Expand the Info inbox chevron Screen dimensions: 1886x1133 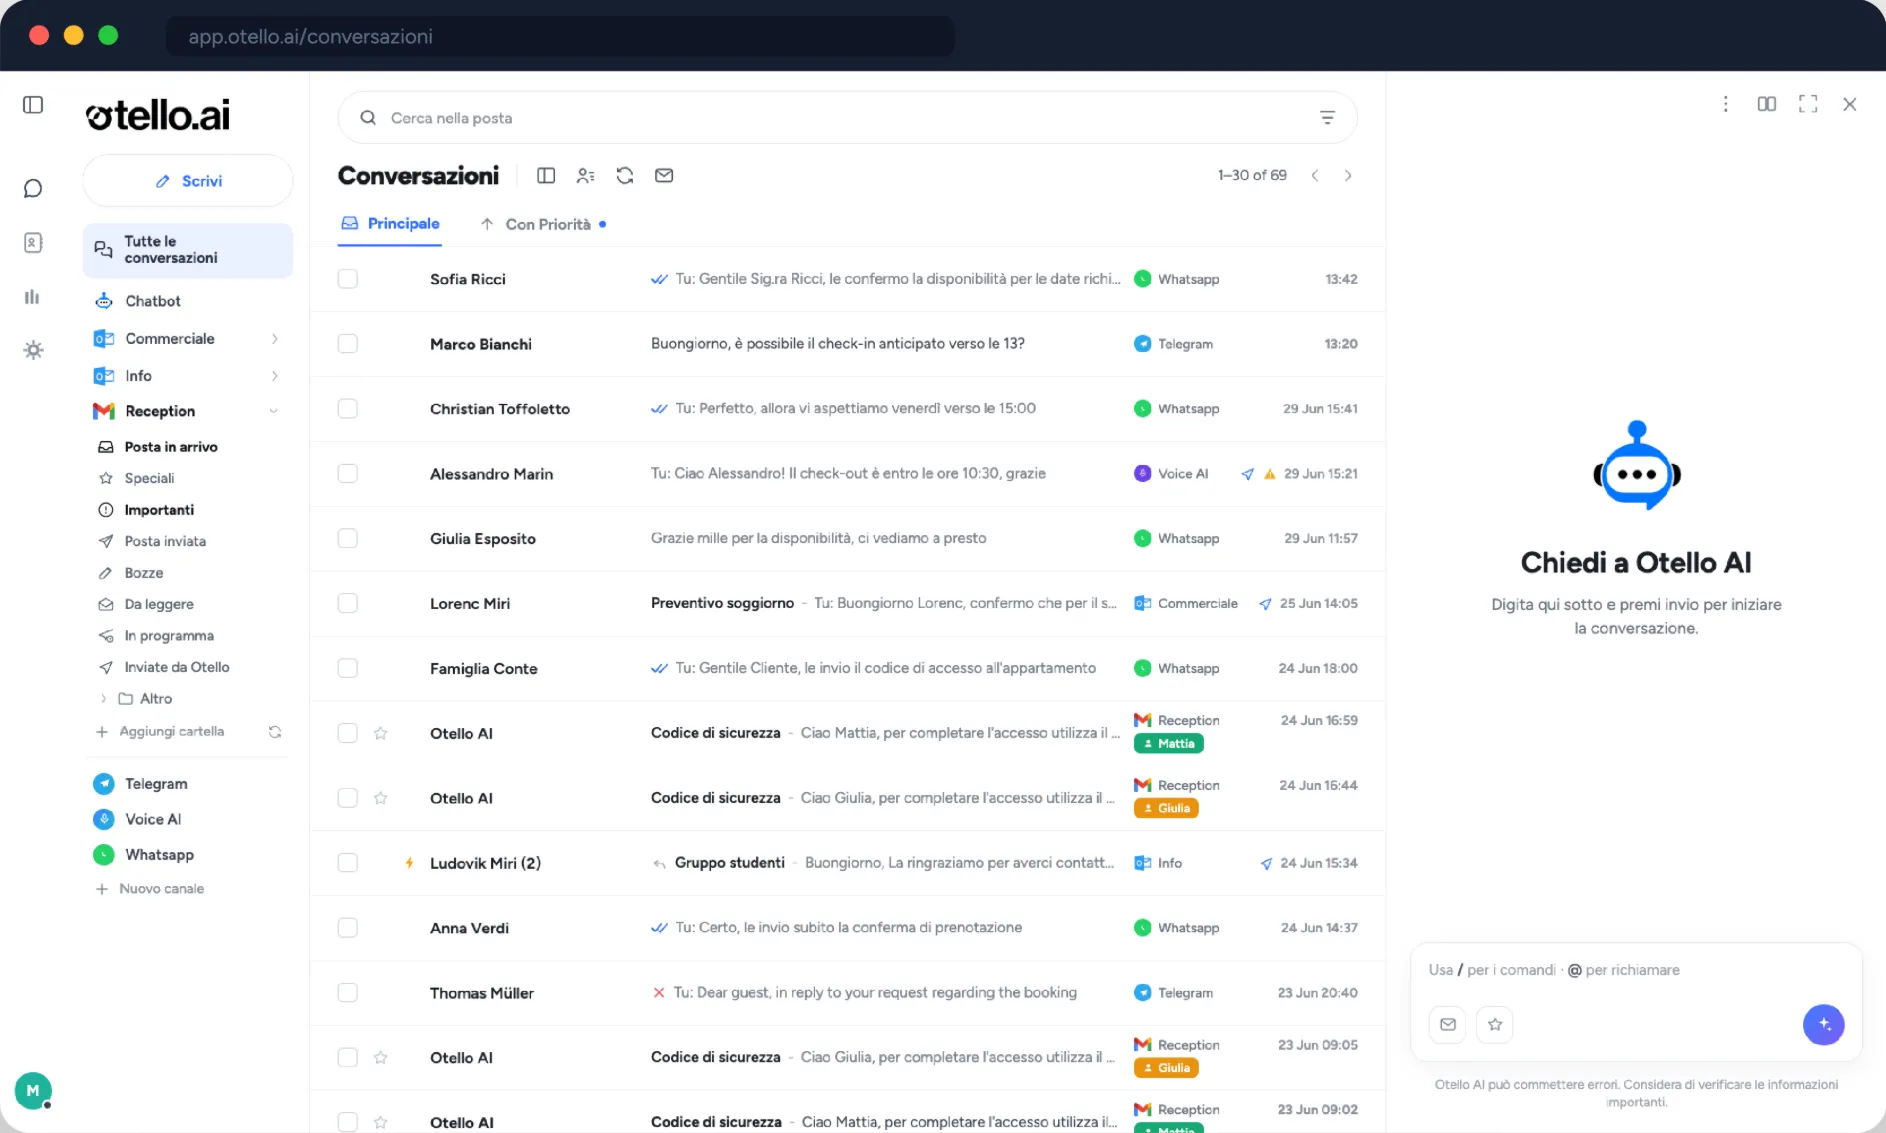tap(275, 376)
